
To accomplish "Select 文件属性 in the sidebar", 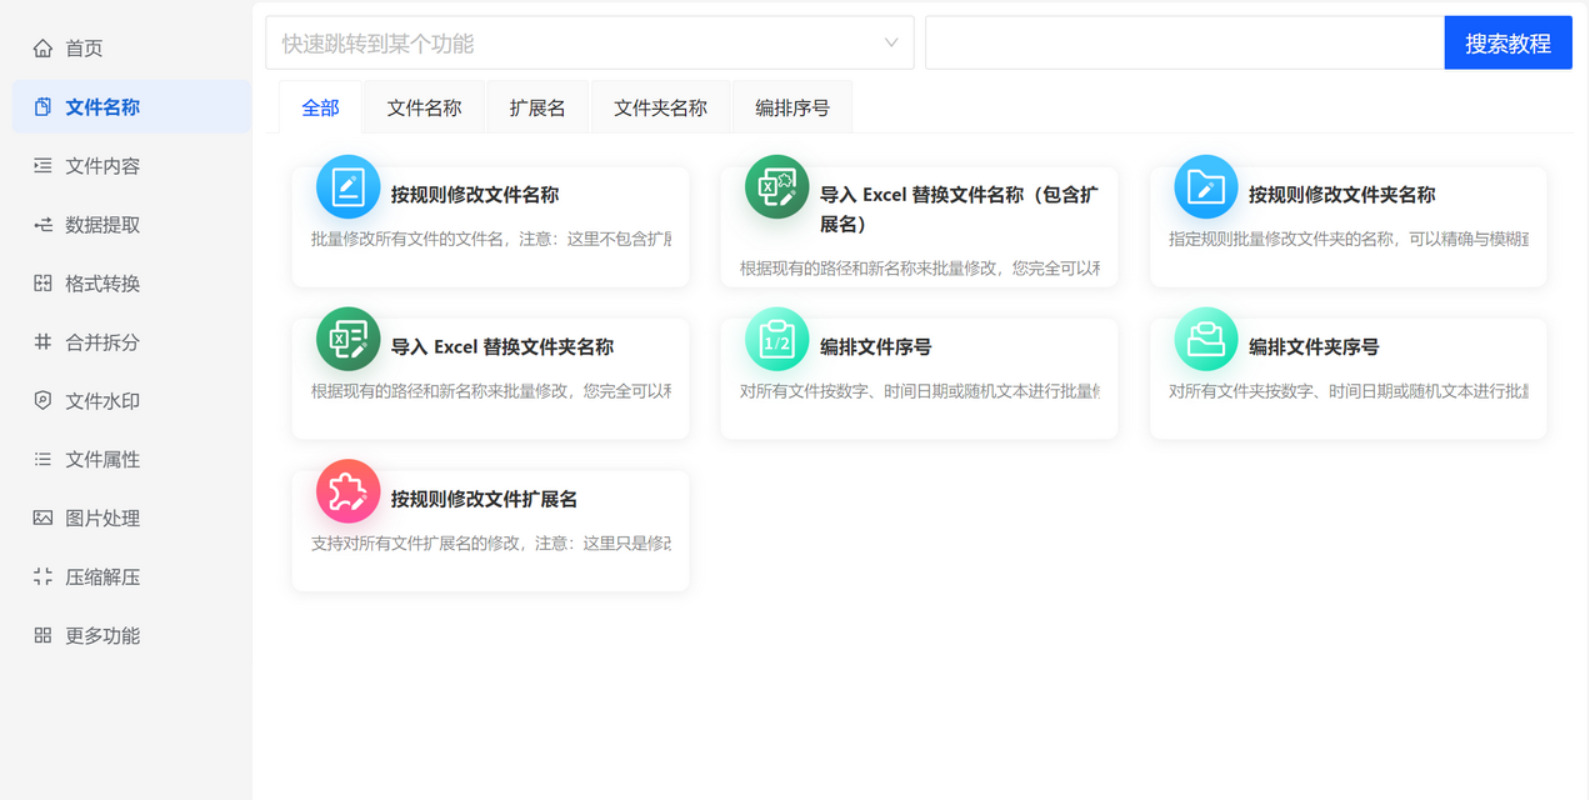I will tap(131, 460).
